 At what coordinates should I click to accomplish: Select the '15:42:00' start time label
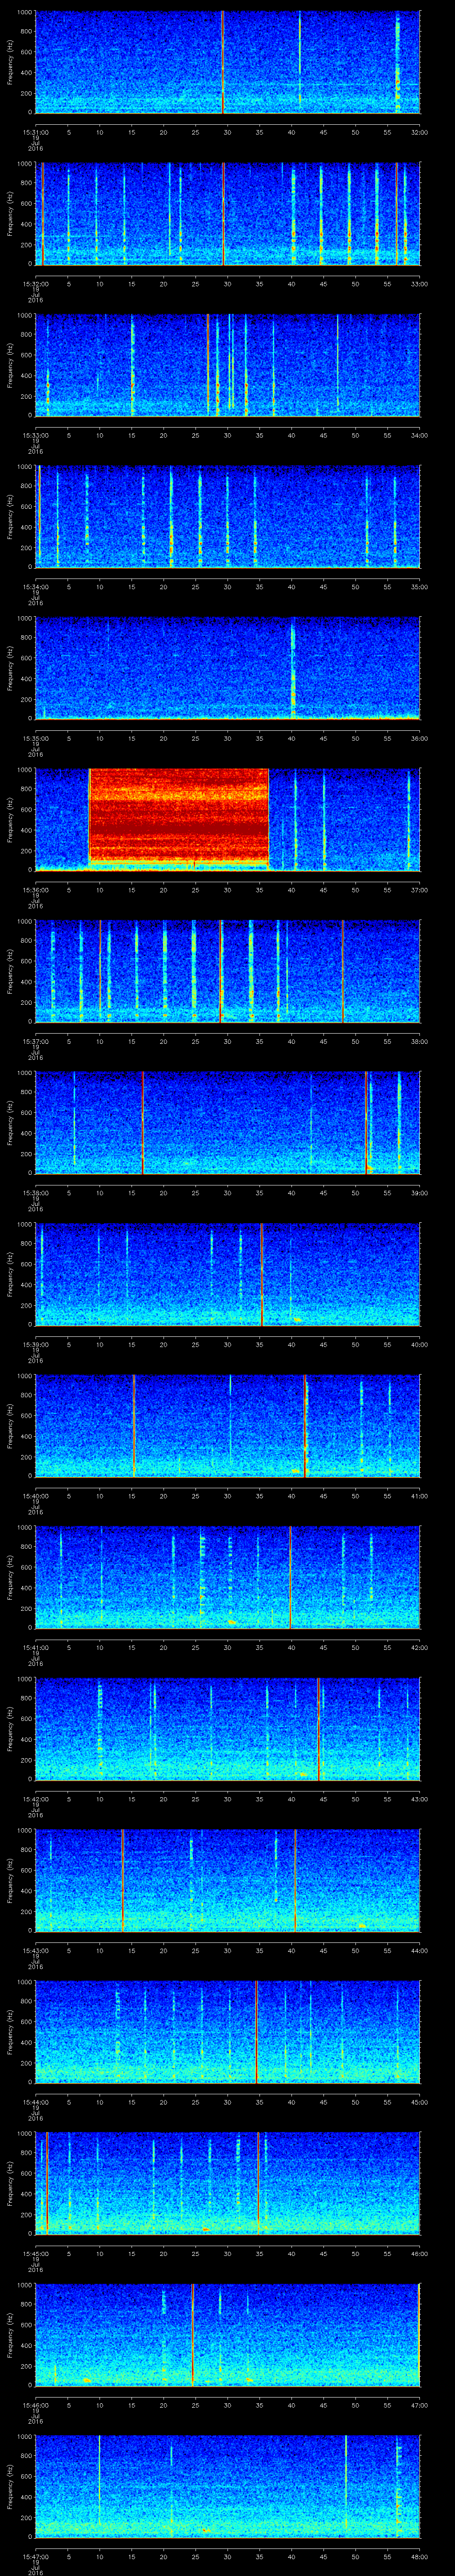pos(36,1799)
